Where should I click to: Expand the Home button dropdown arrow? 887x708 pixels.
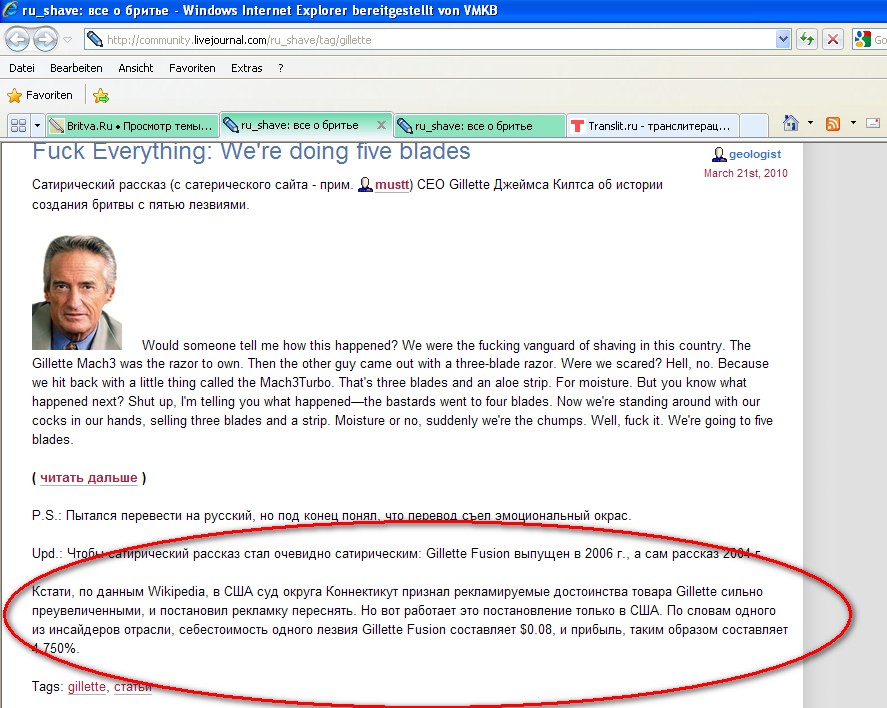click(810, 124)
